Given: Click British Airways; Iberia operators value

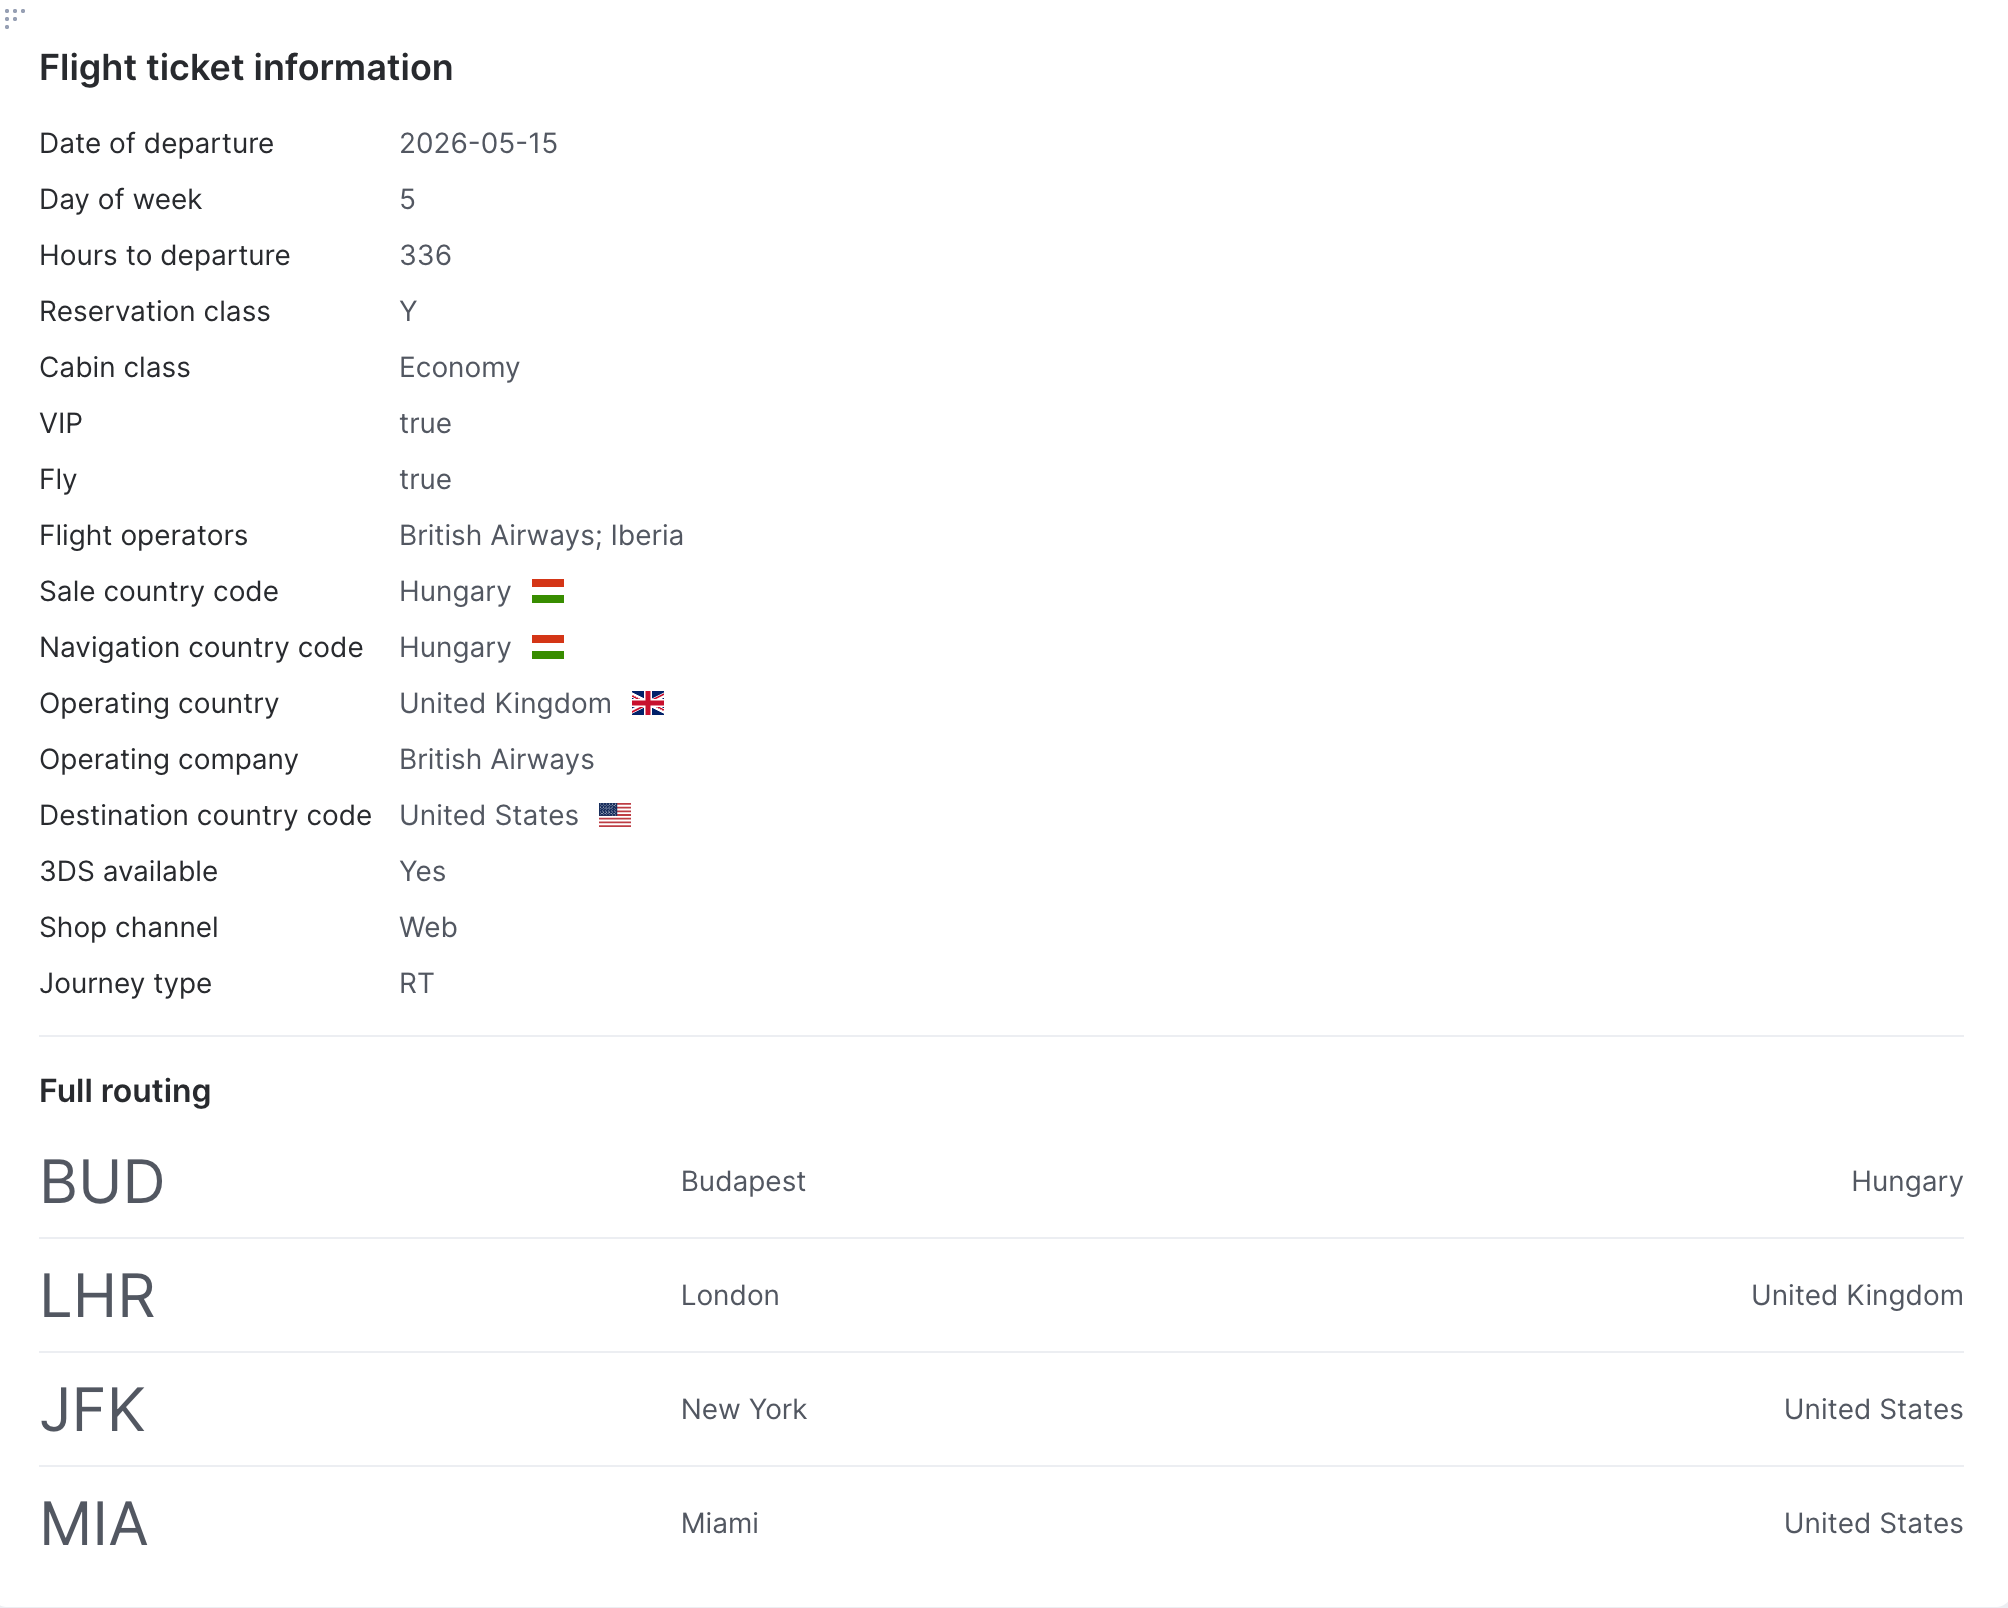Looking at the screenshot, I should coord(541,535).
